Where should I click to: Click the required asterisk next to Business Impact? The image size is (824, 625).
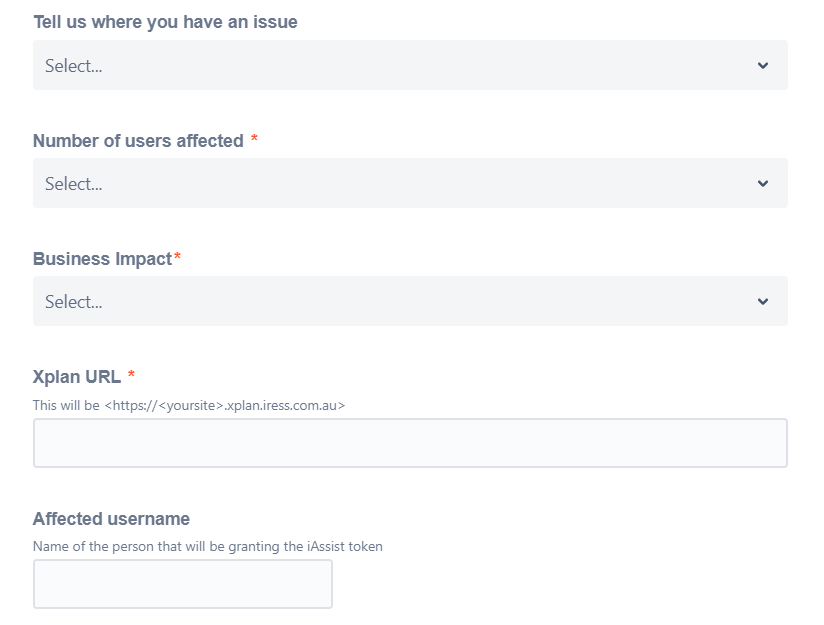point(178,258)
